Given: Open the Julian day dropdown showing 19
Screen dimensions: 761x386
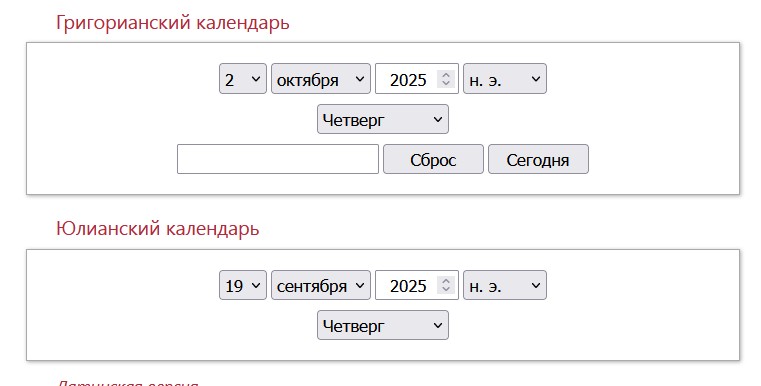Looking at the screenshot, I should coord(243,285).
